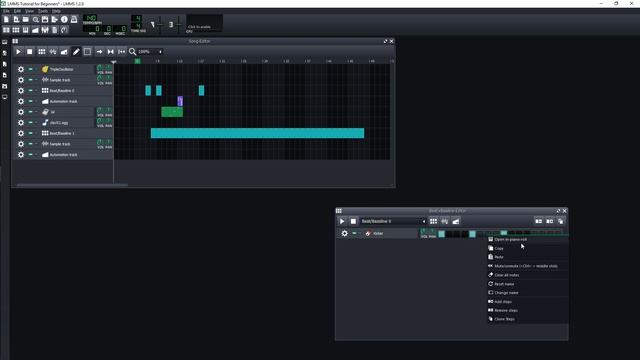Click the Kicker instrument name button

click(x=391, y=233)
